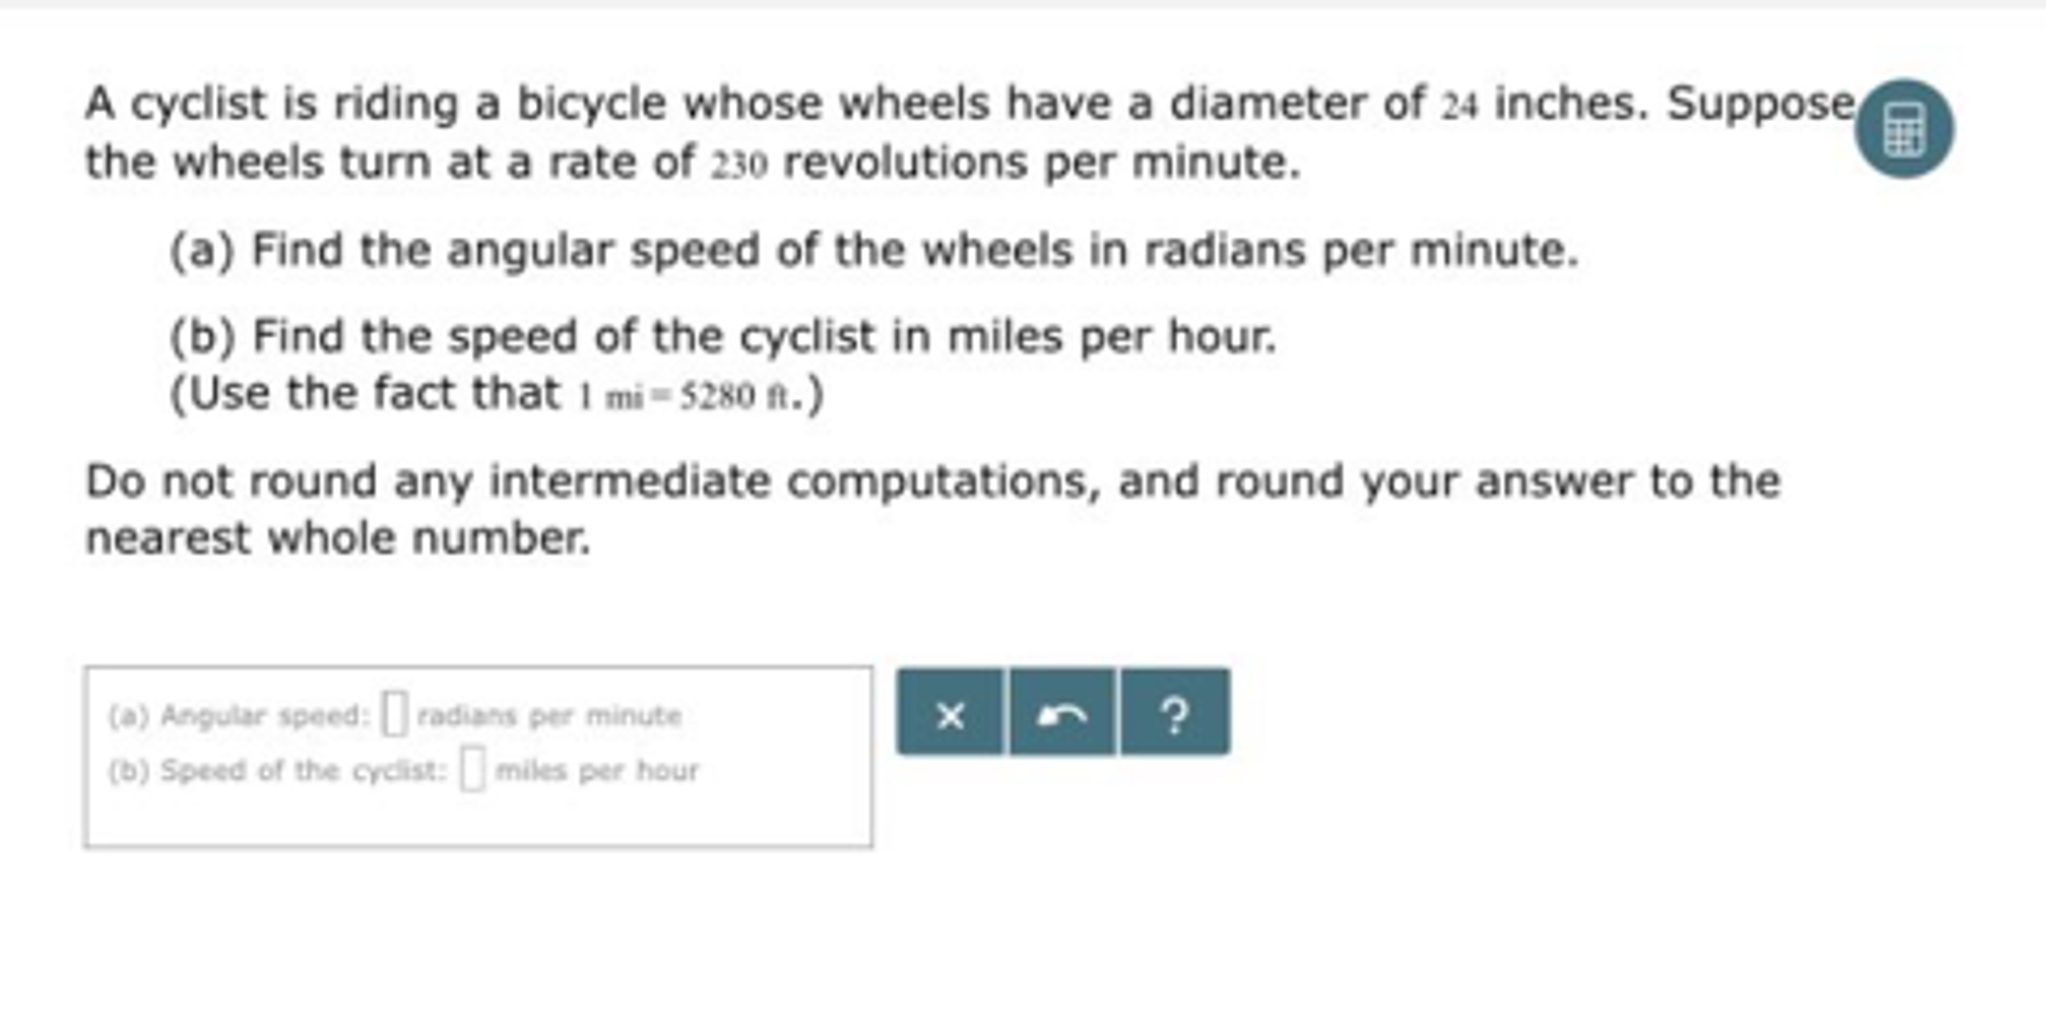Click the undo button between X and help
The height and width of the screenshot is (1023, 2046).
coord(1062,713)
